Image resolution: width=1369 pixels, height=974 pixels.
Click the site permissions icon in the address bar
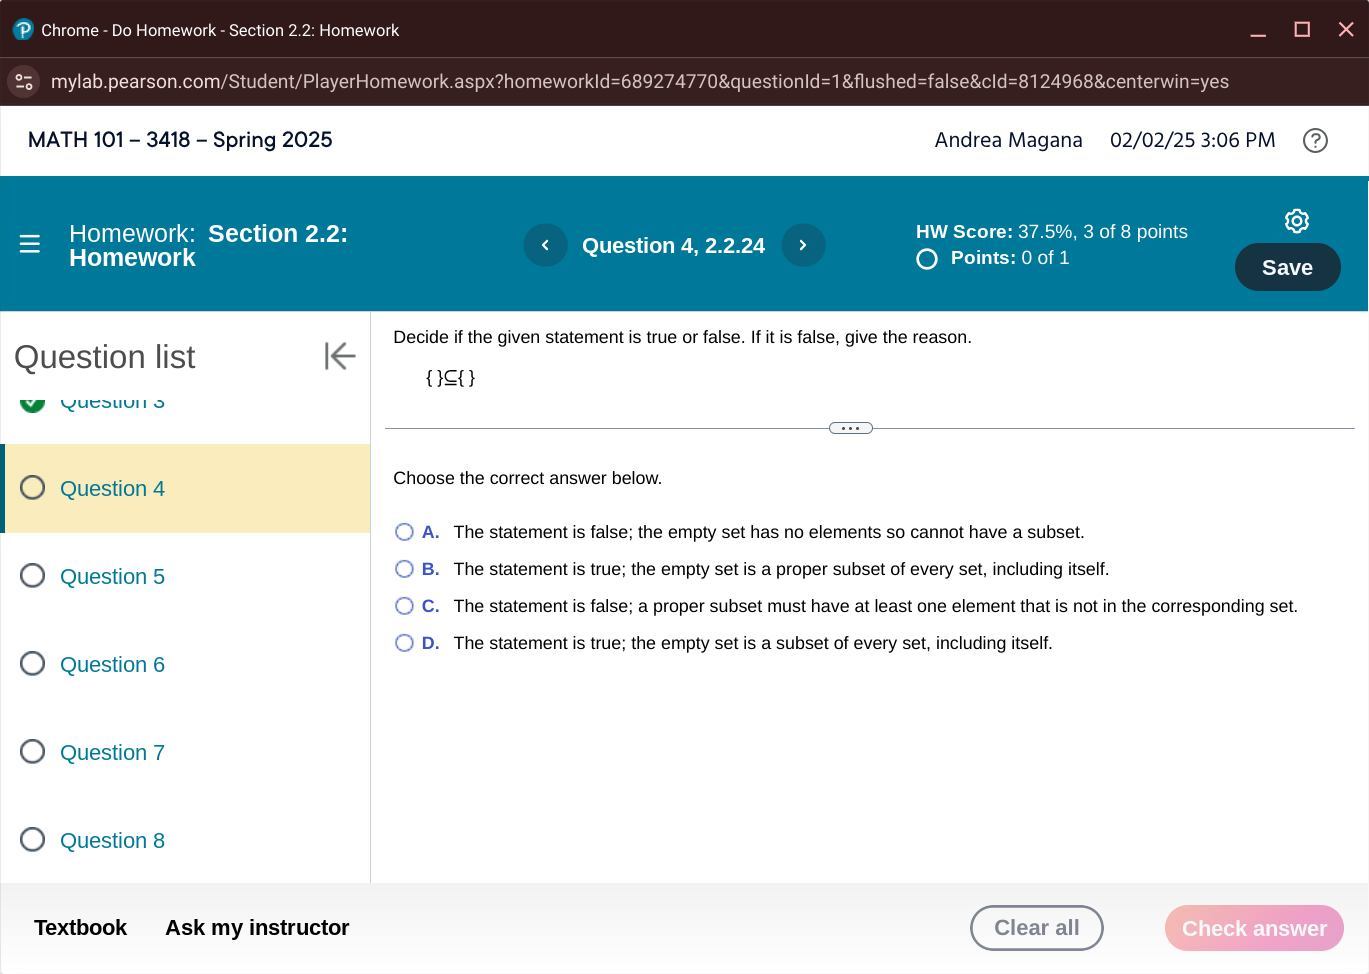click(23, 81)
